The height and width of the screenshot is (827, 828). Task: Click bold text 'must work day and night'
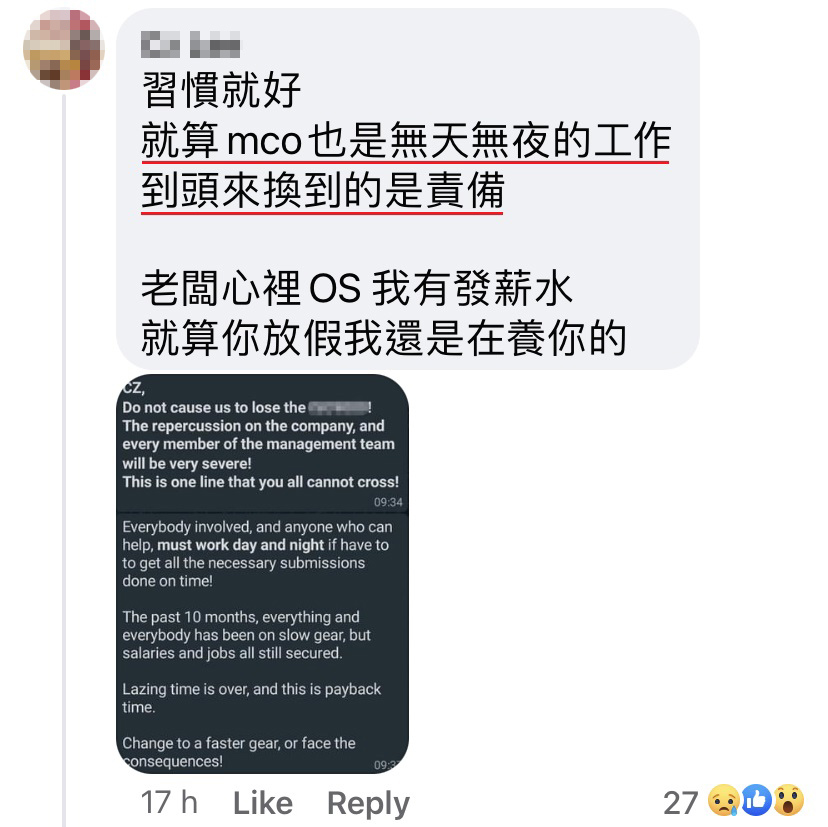pyautogui.click(x=241, y=545)
